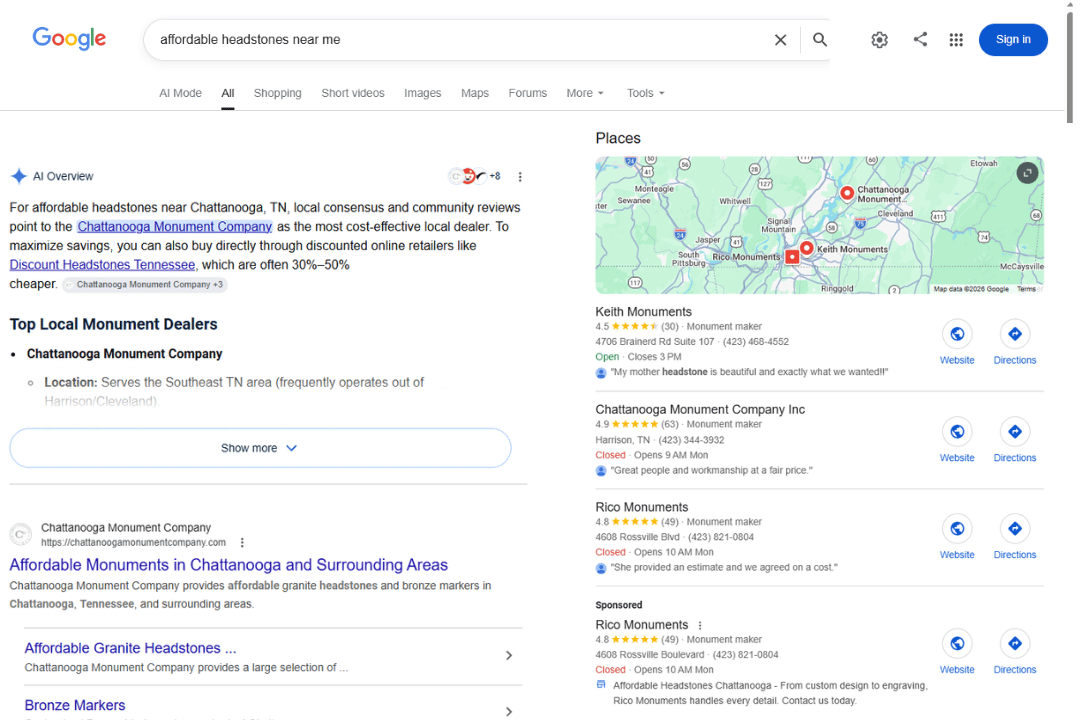Click the Sign in button
1080x720 pixels.
pos(1013,39)
